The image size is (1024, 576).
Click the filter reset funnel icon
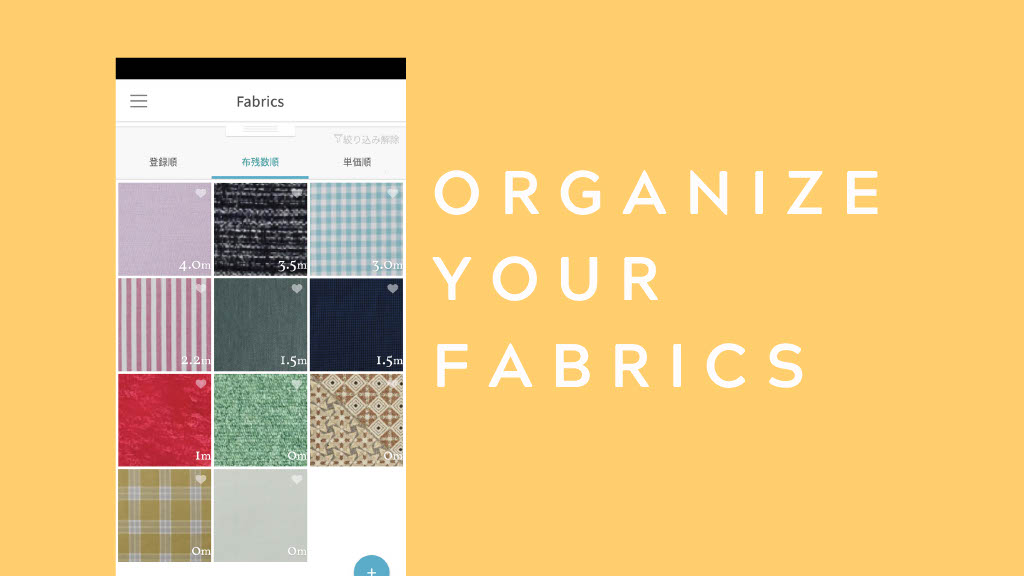(x=338, y=138)
